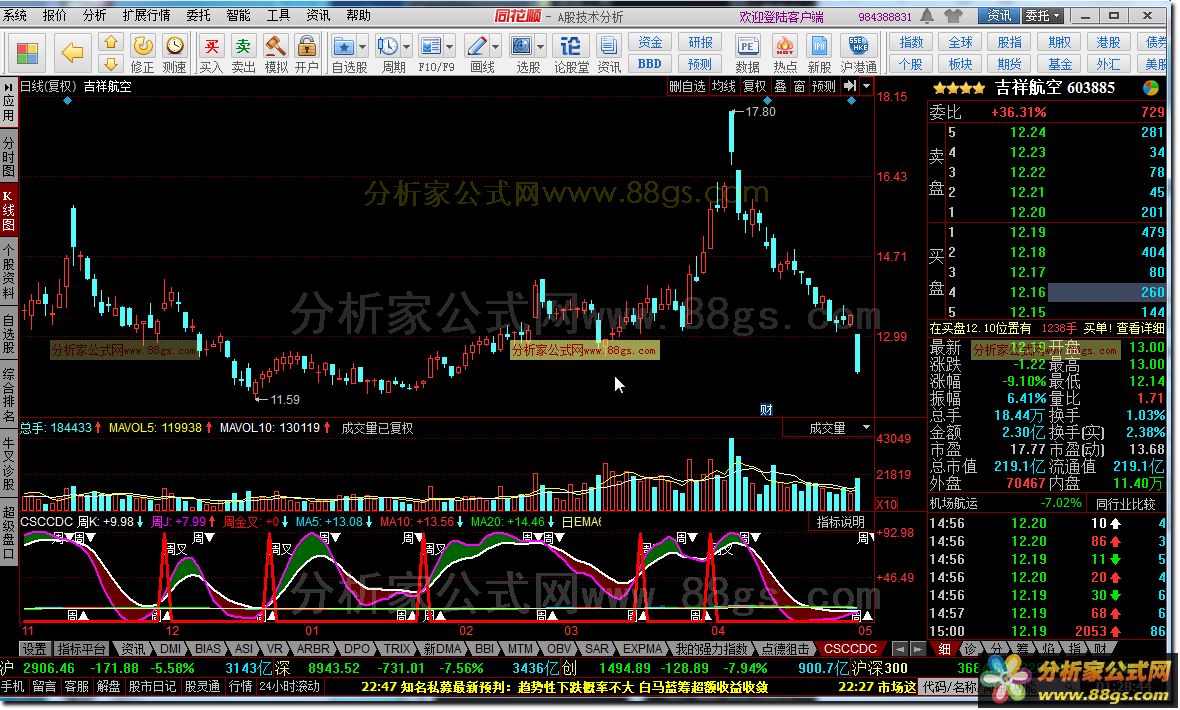Open the F10/F9 dropdown arrow

point(450,47)
